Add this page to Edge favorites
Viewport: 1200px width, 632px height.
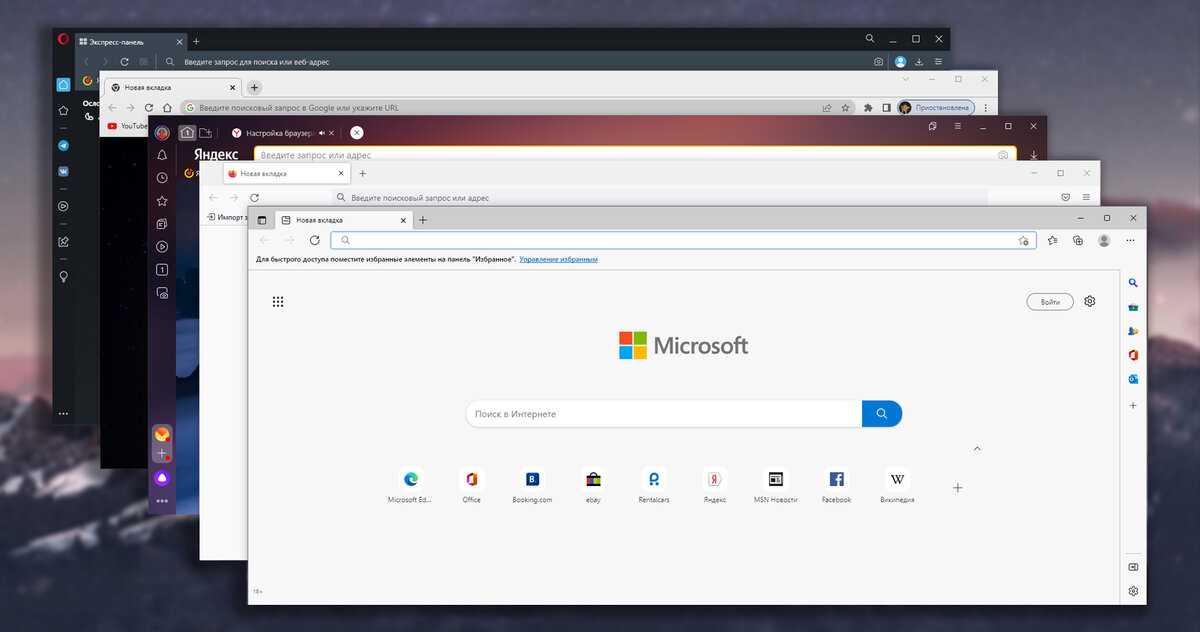(1023, 240)
